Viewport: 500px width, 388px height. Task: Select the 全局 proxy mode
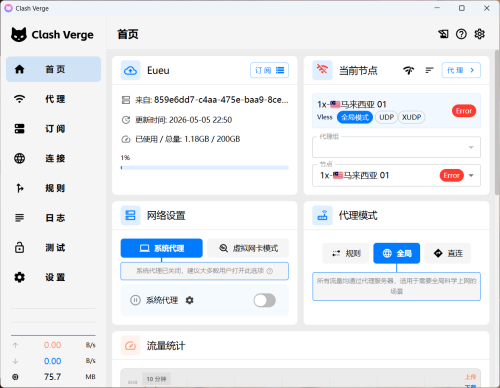tap(396, 253)
